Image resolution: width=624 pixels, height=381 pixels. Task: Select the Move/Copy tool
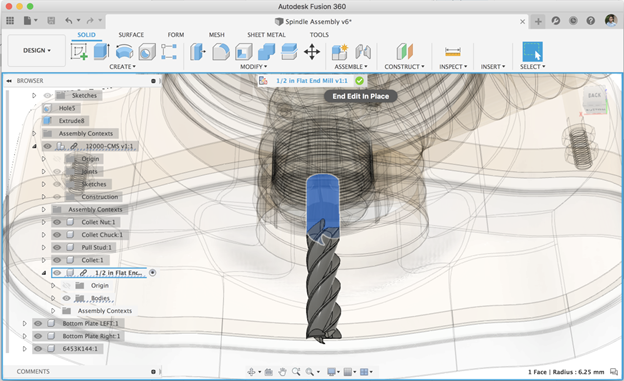click(x=312, y=52)
